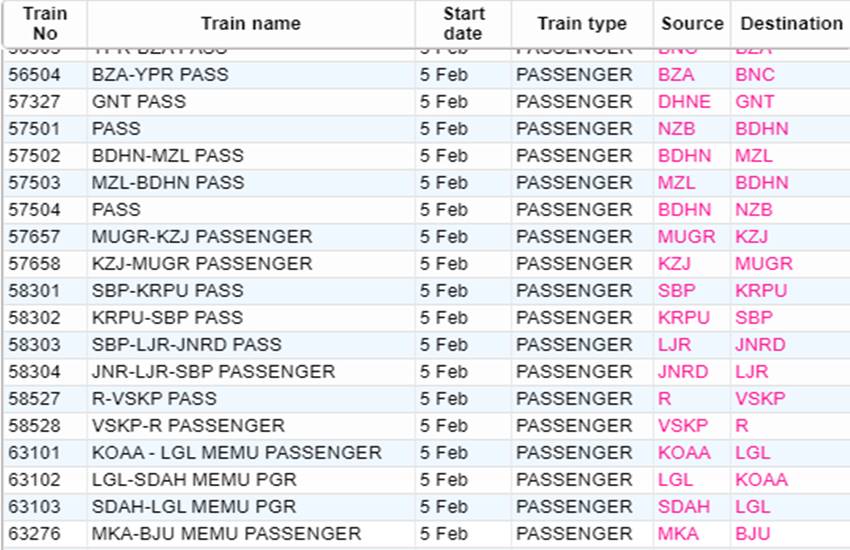Open SDAH source station link

click(x=684, y=507)
